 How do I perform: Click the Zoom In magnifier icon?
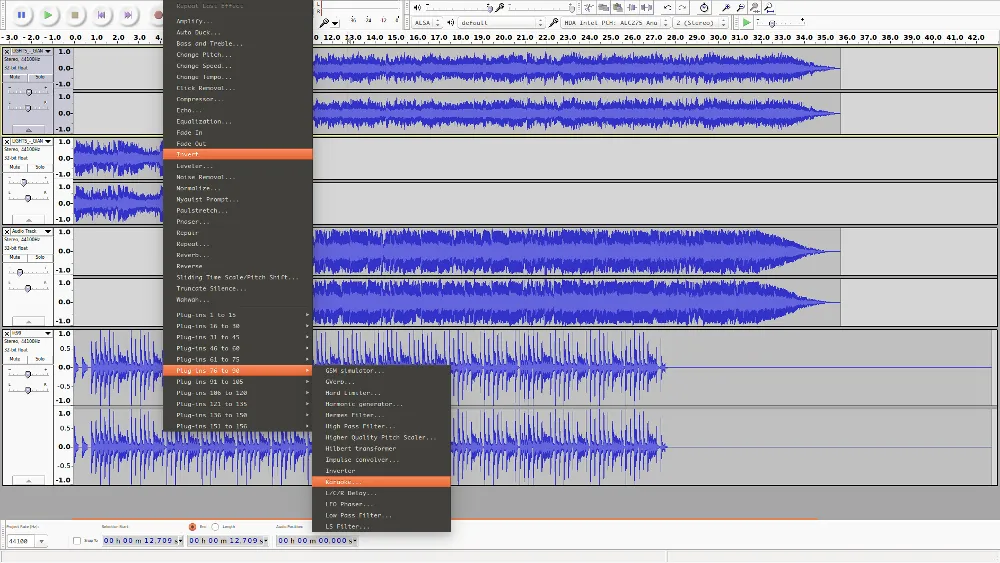click(726, 8)
